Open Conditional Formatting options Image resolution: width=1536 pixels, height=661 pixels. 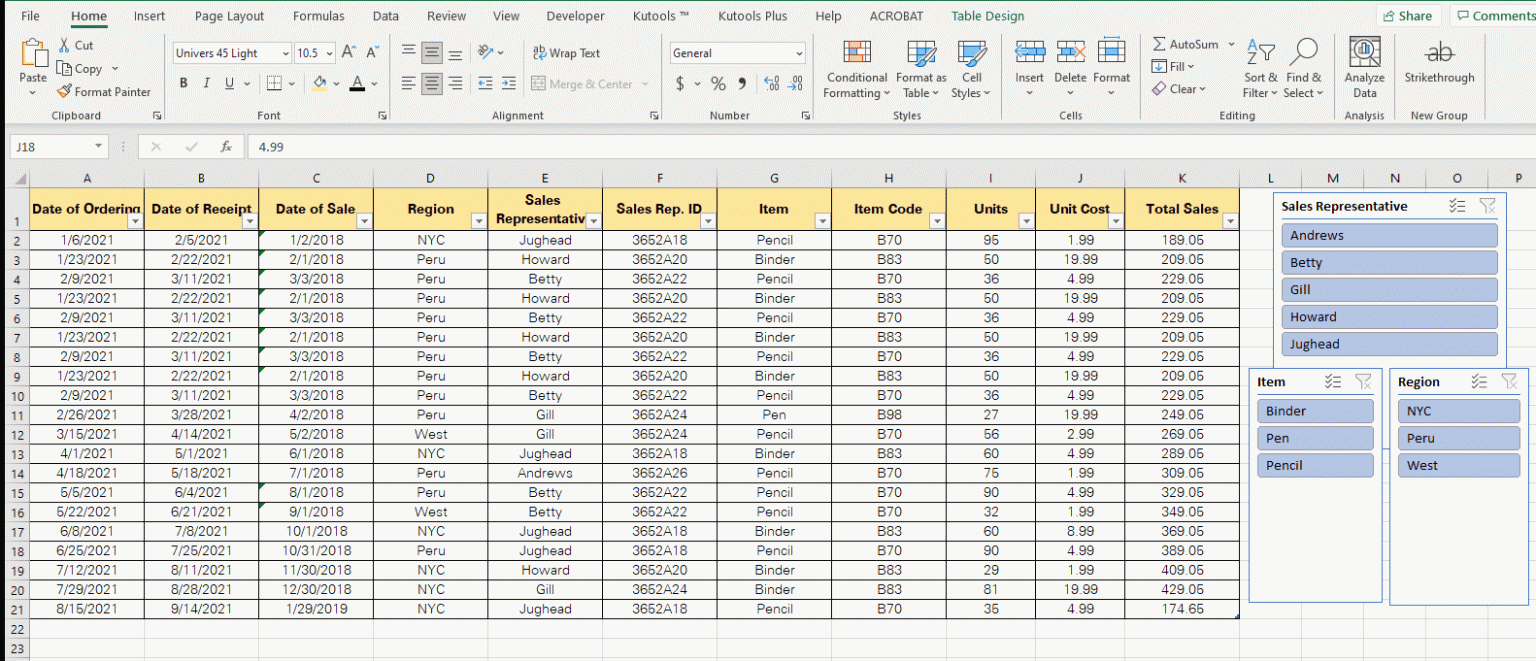tap(856, 68)
